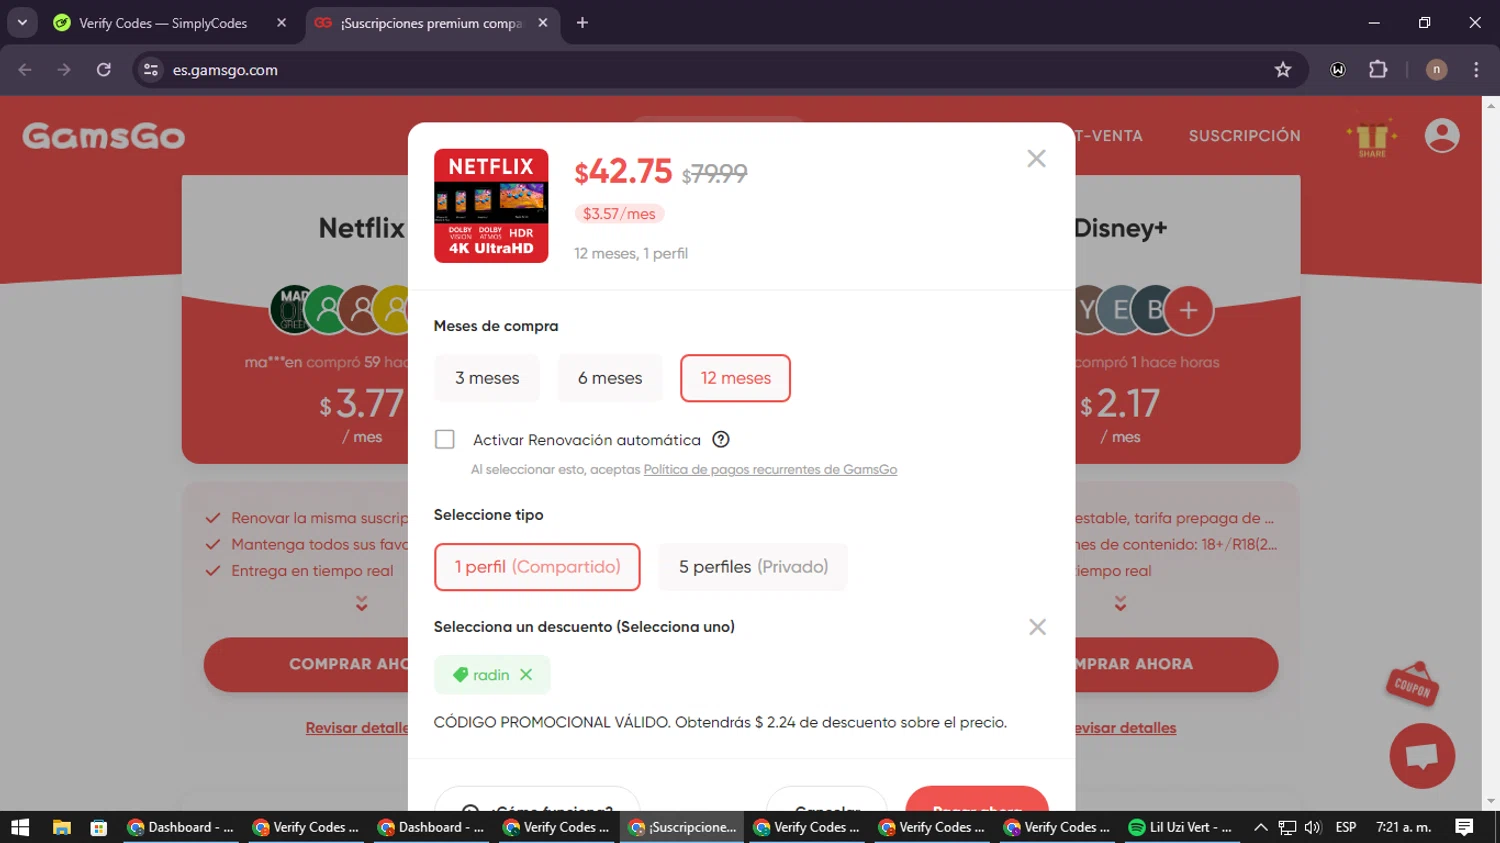1500x843 pixels.
Task: Close the Netflix purchase dialog
Action: pos(1036,159)
